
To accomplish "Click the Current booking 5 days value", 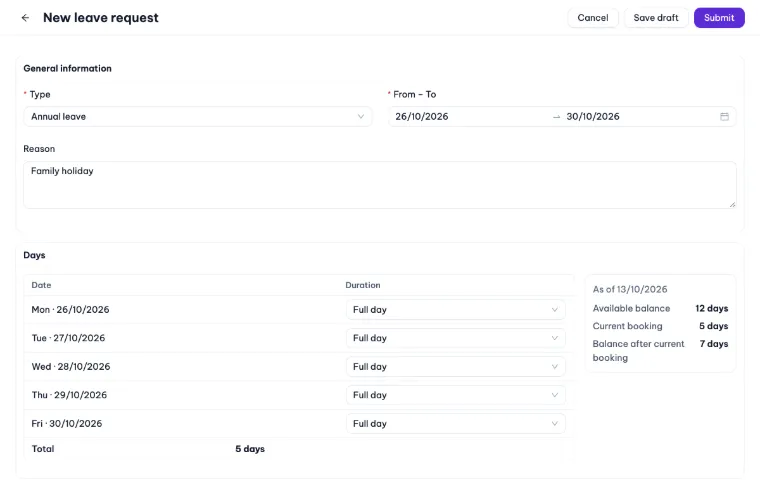I will 713,326.
